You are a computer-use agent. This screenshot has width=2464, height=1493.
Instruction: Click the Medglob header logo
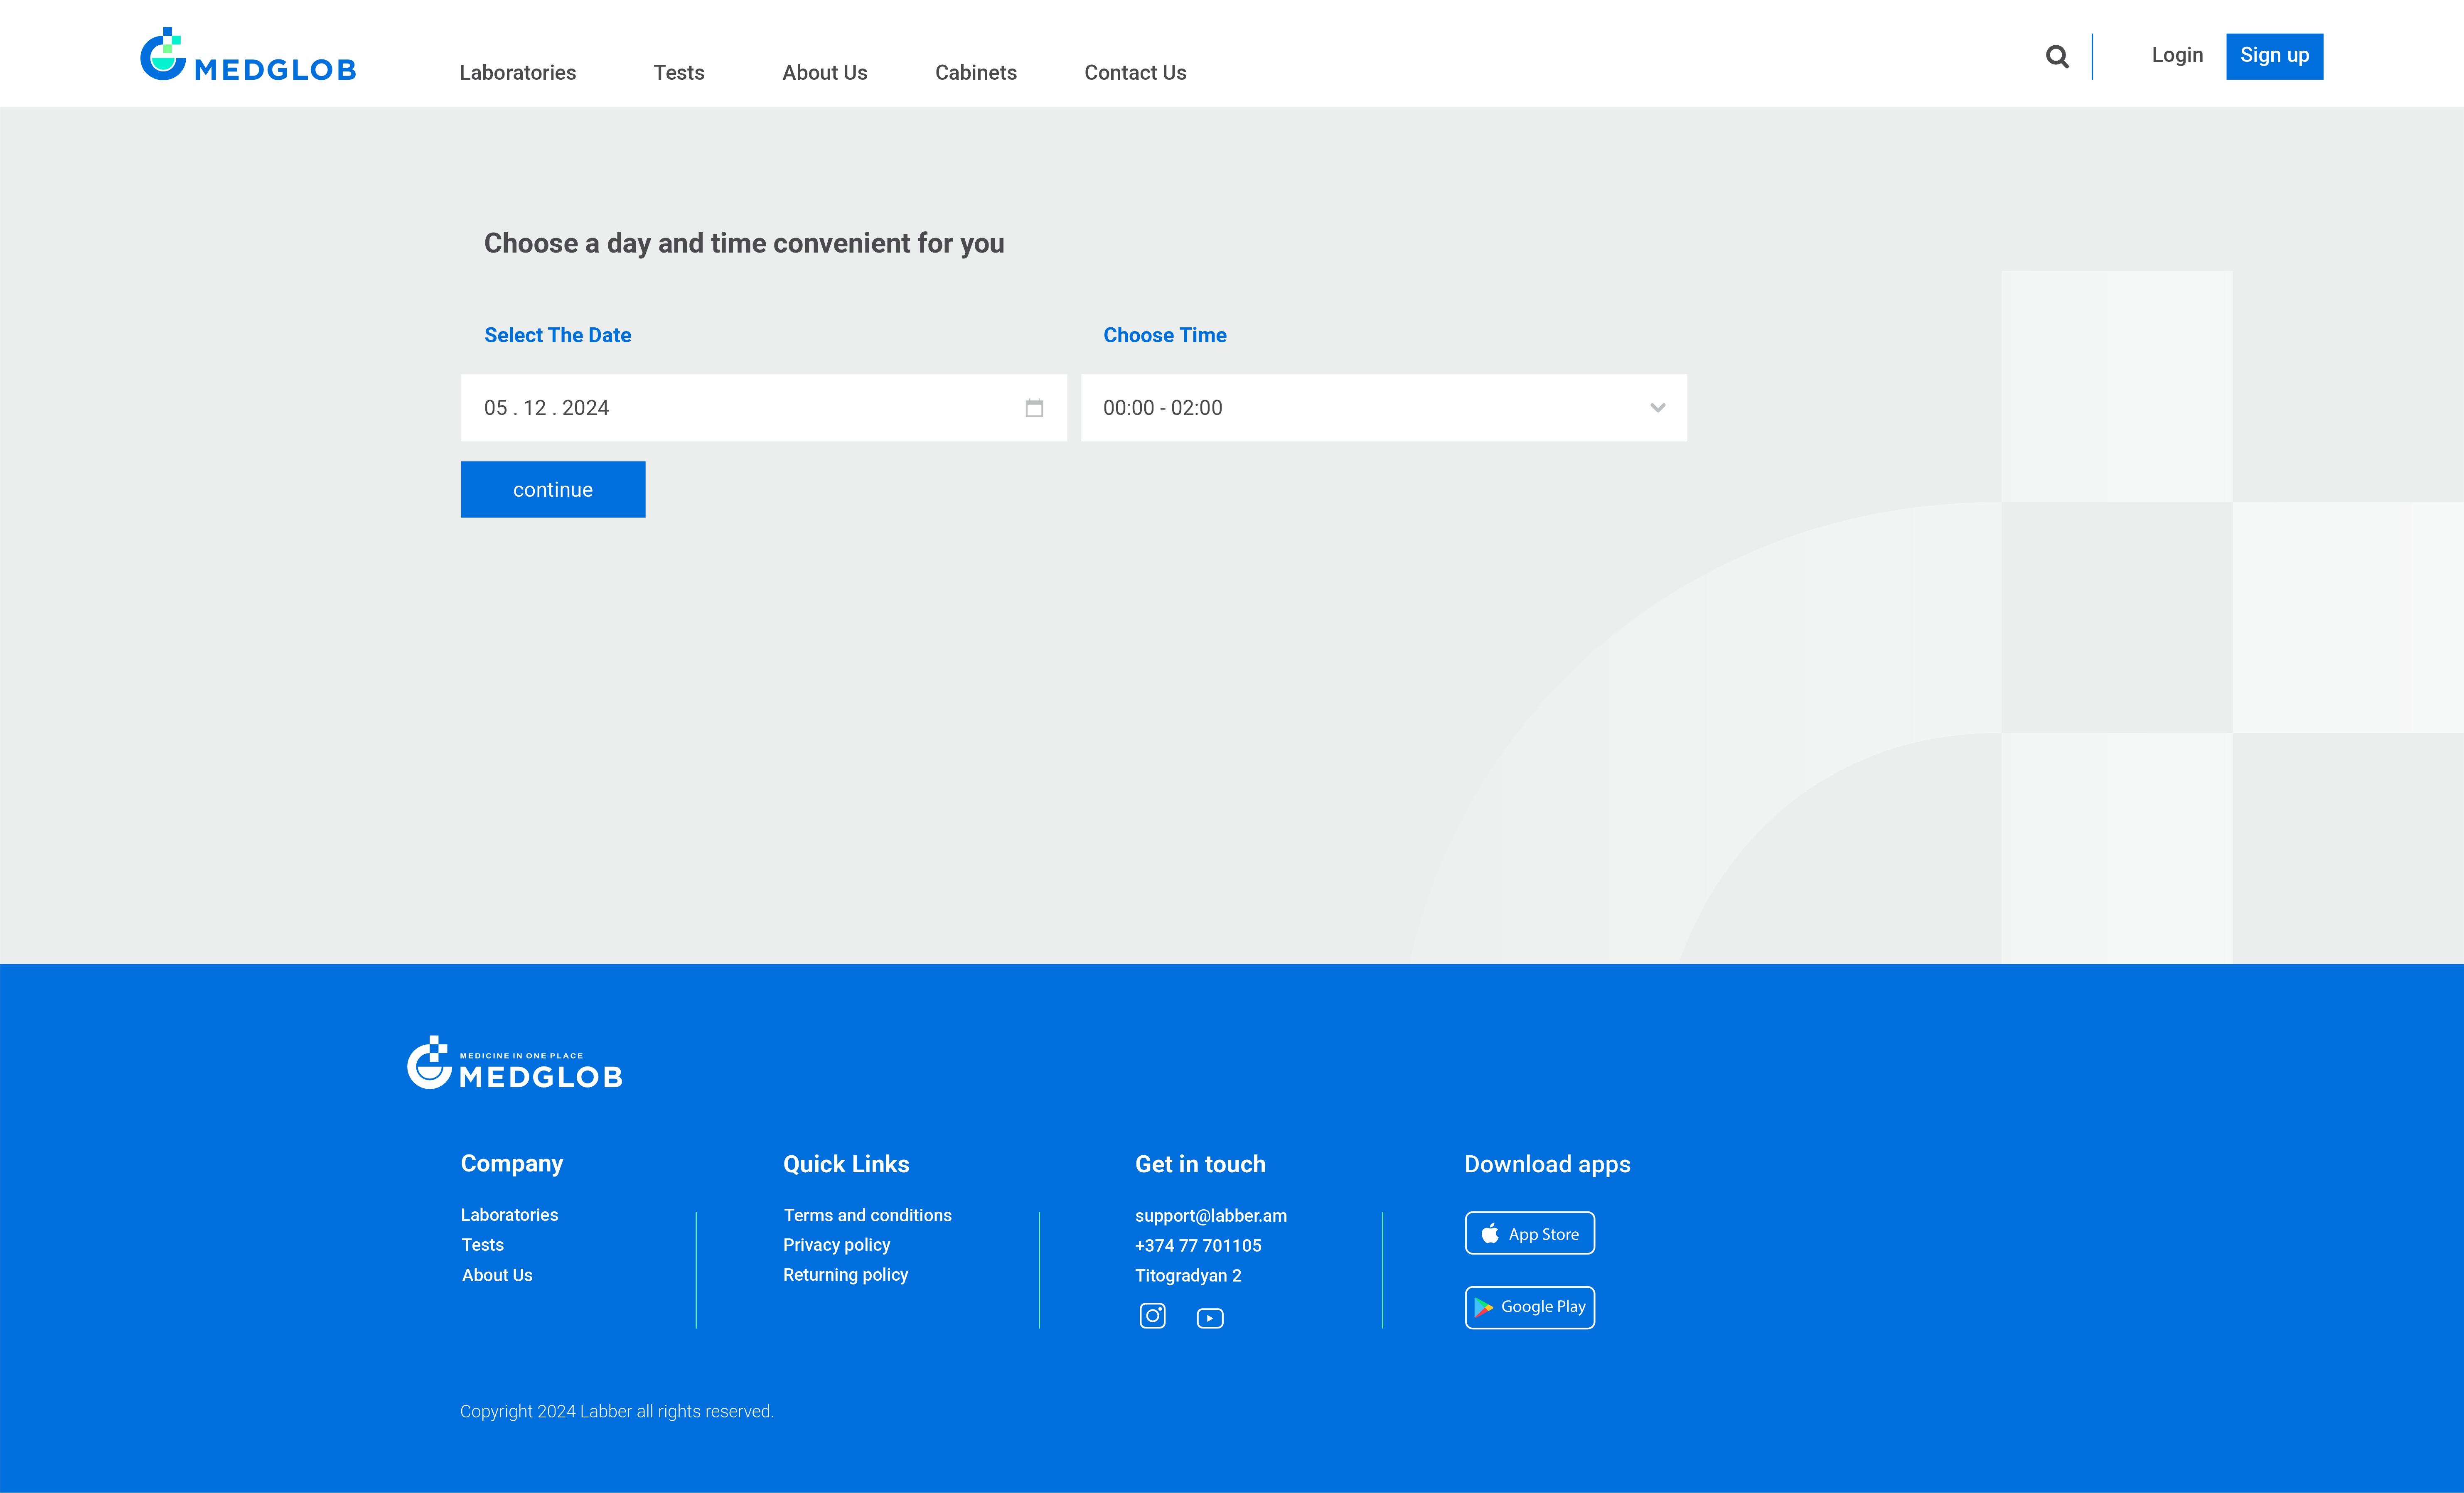point(248,56)
